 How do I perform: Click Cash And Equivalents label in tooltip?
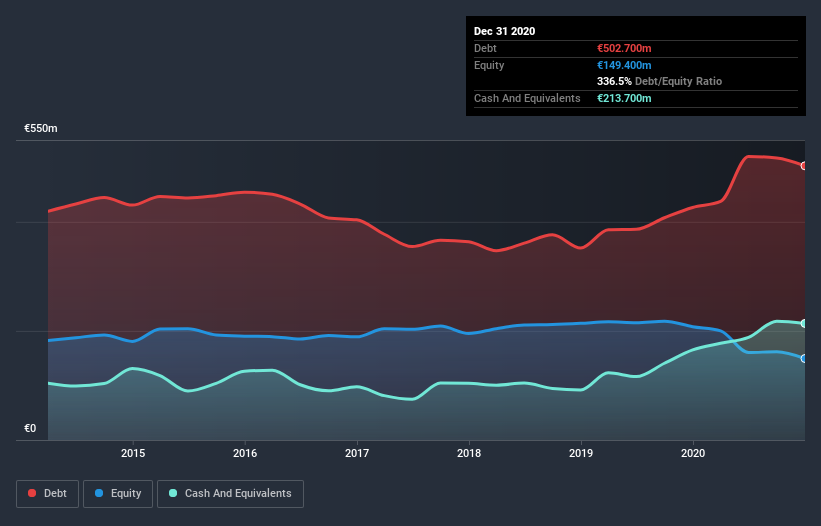(527, 98)
